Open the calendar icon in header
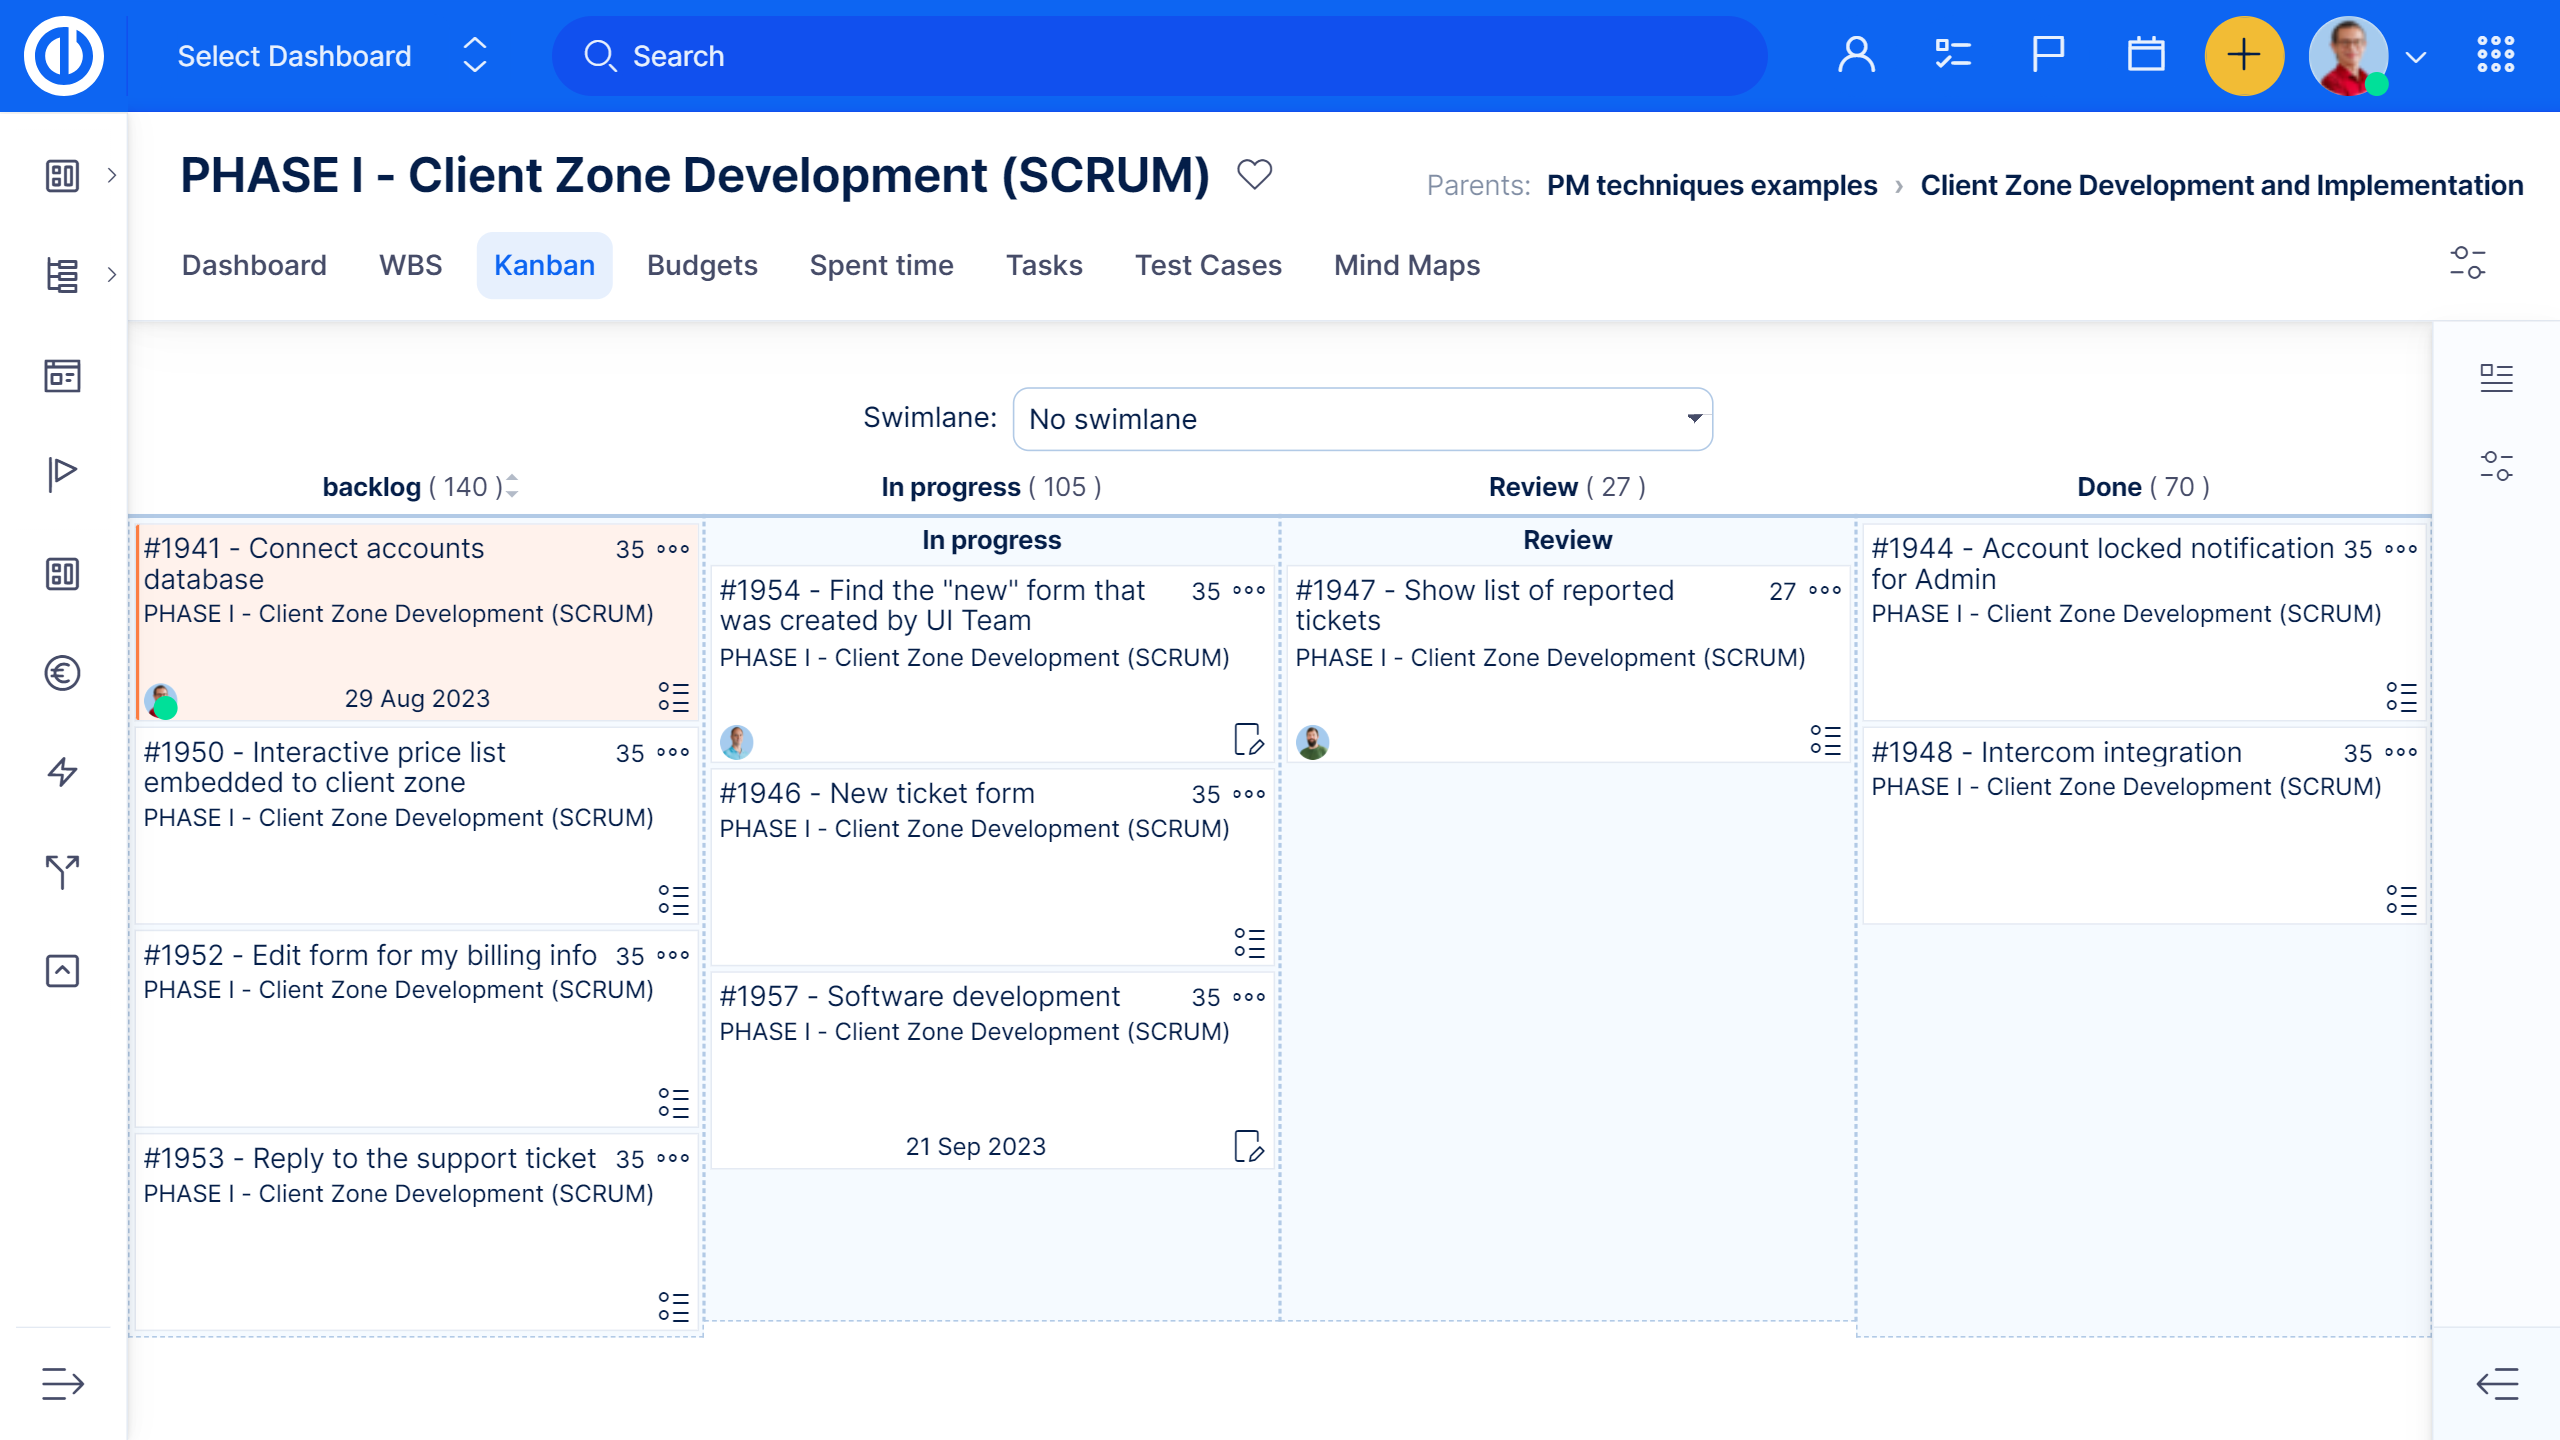 coord(2145,56)
